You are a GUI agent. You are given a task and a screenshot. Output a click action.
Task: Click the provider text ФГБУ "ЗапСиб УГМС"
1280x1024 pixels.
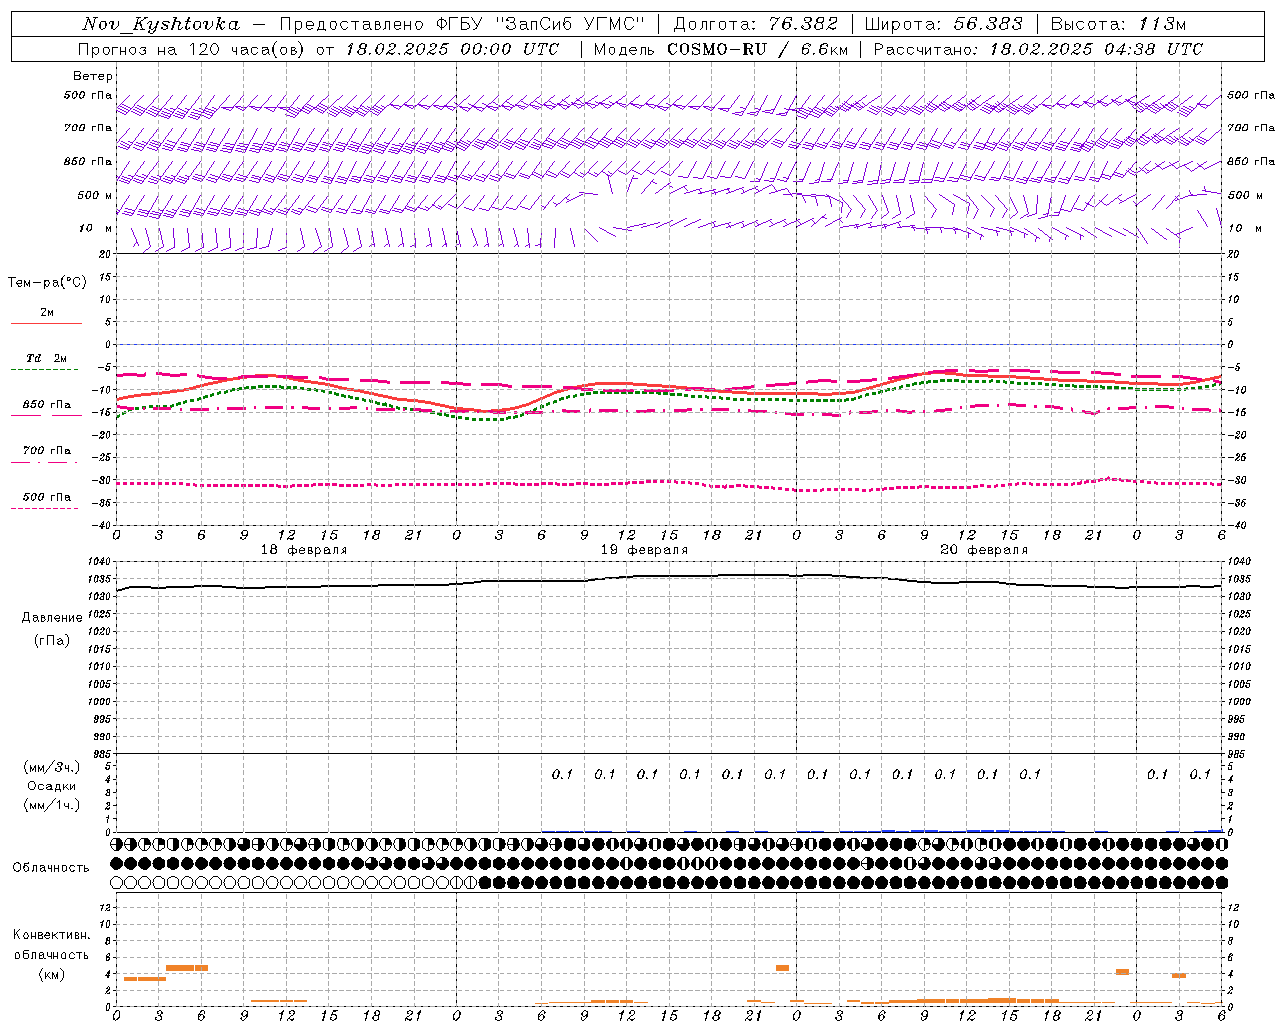point(541,24)
